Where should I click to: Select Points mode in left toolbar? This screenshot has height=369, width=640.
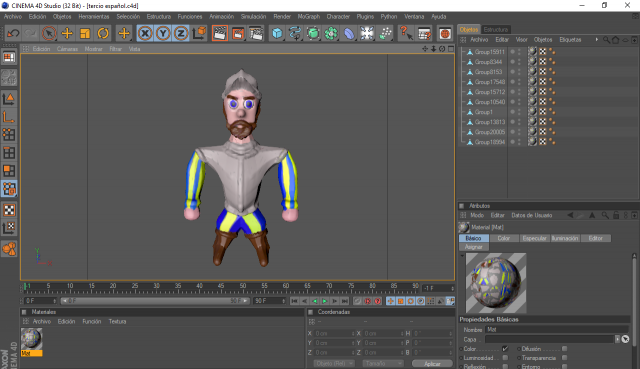[9, 134]
